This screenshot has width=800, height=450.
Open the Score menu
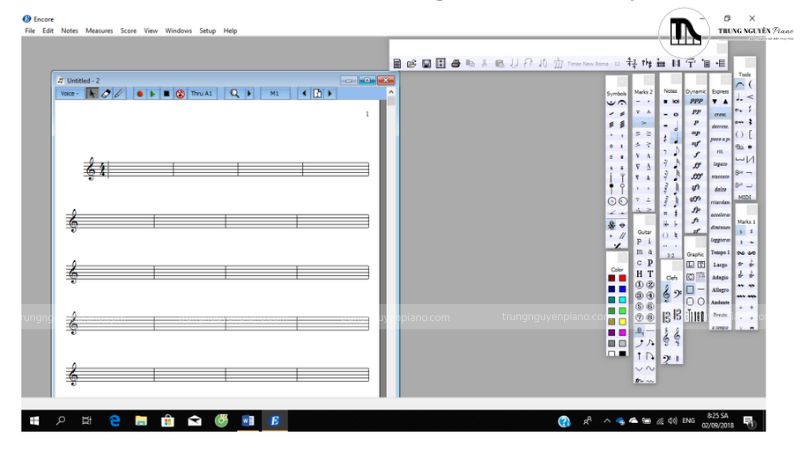pyautogui.click(x=129, y=31)
